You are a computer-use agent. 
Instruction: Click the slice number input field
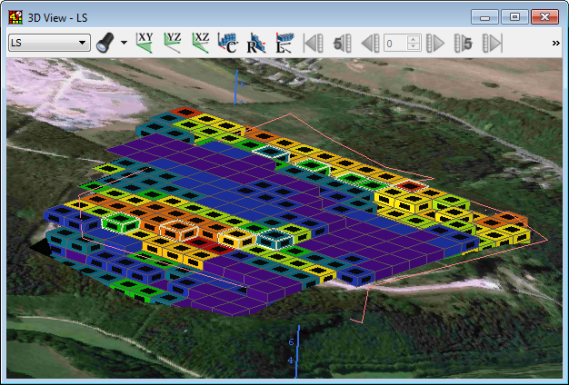click(396, 43)
